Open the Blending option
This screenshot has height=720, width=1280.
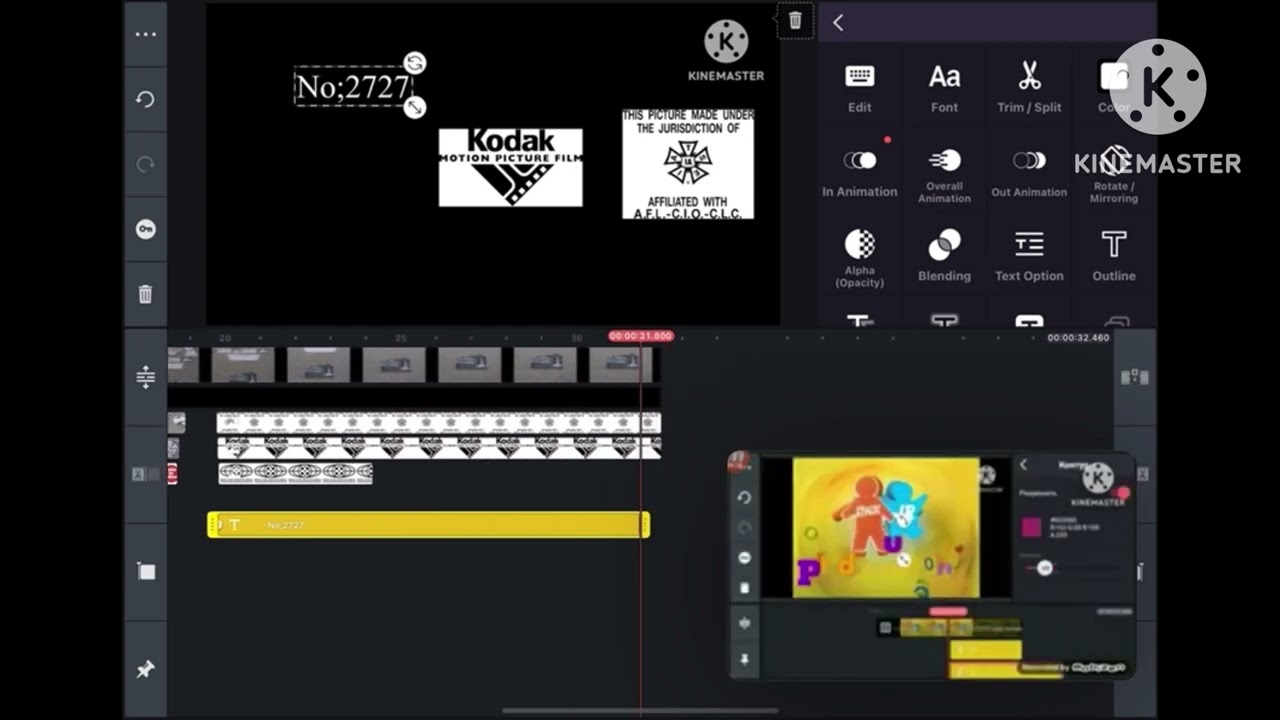click(944, 256)
